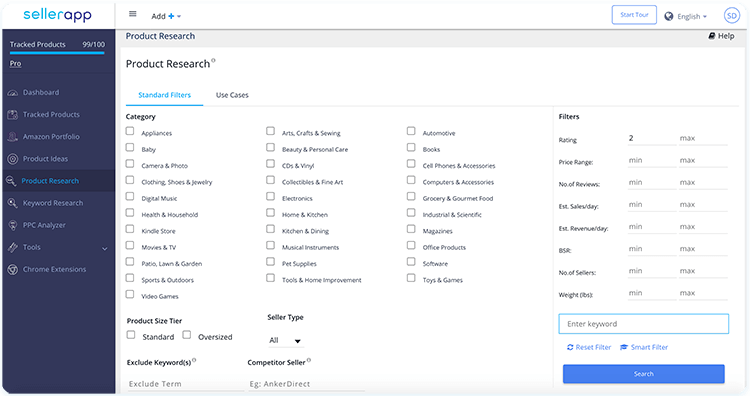Check the Pet Supplies category

pos(271,262)
